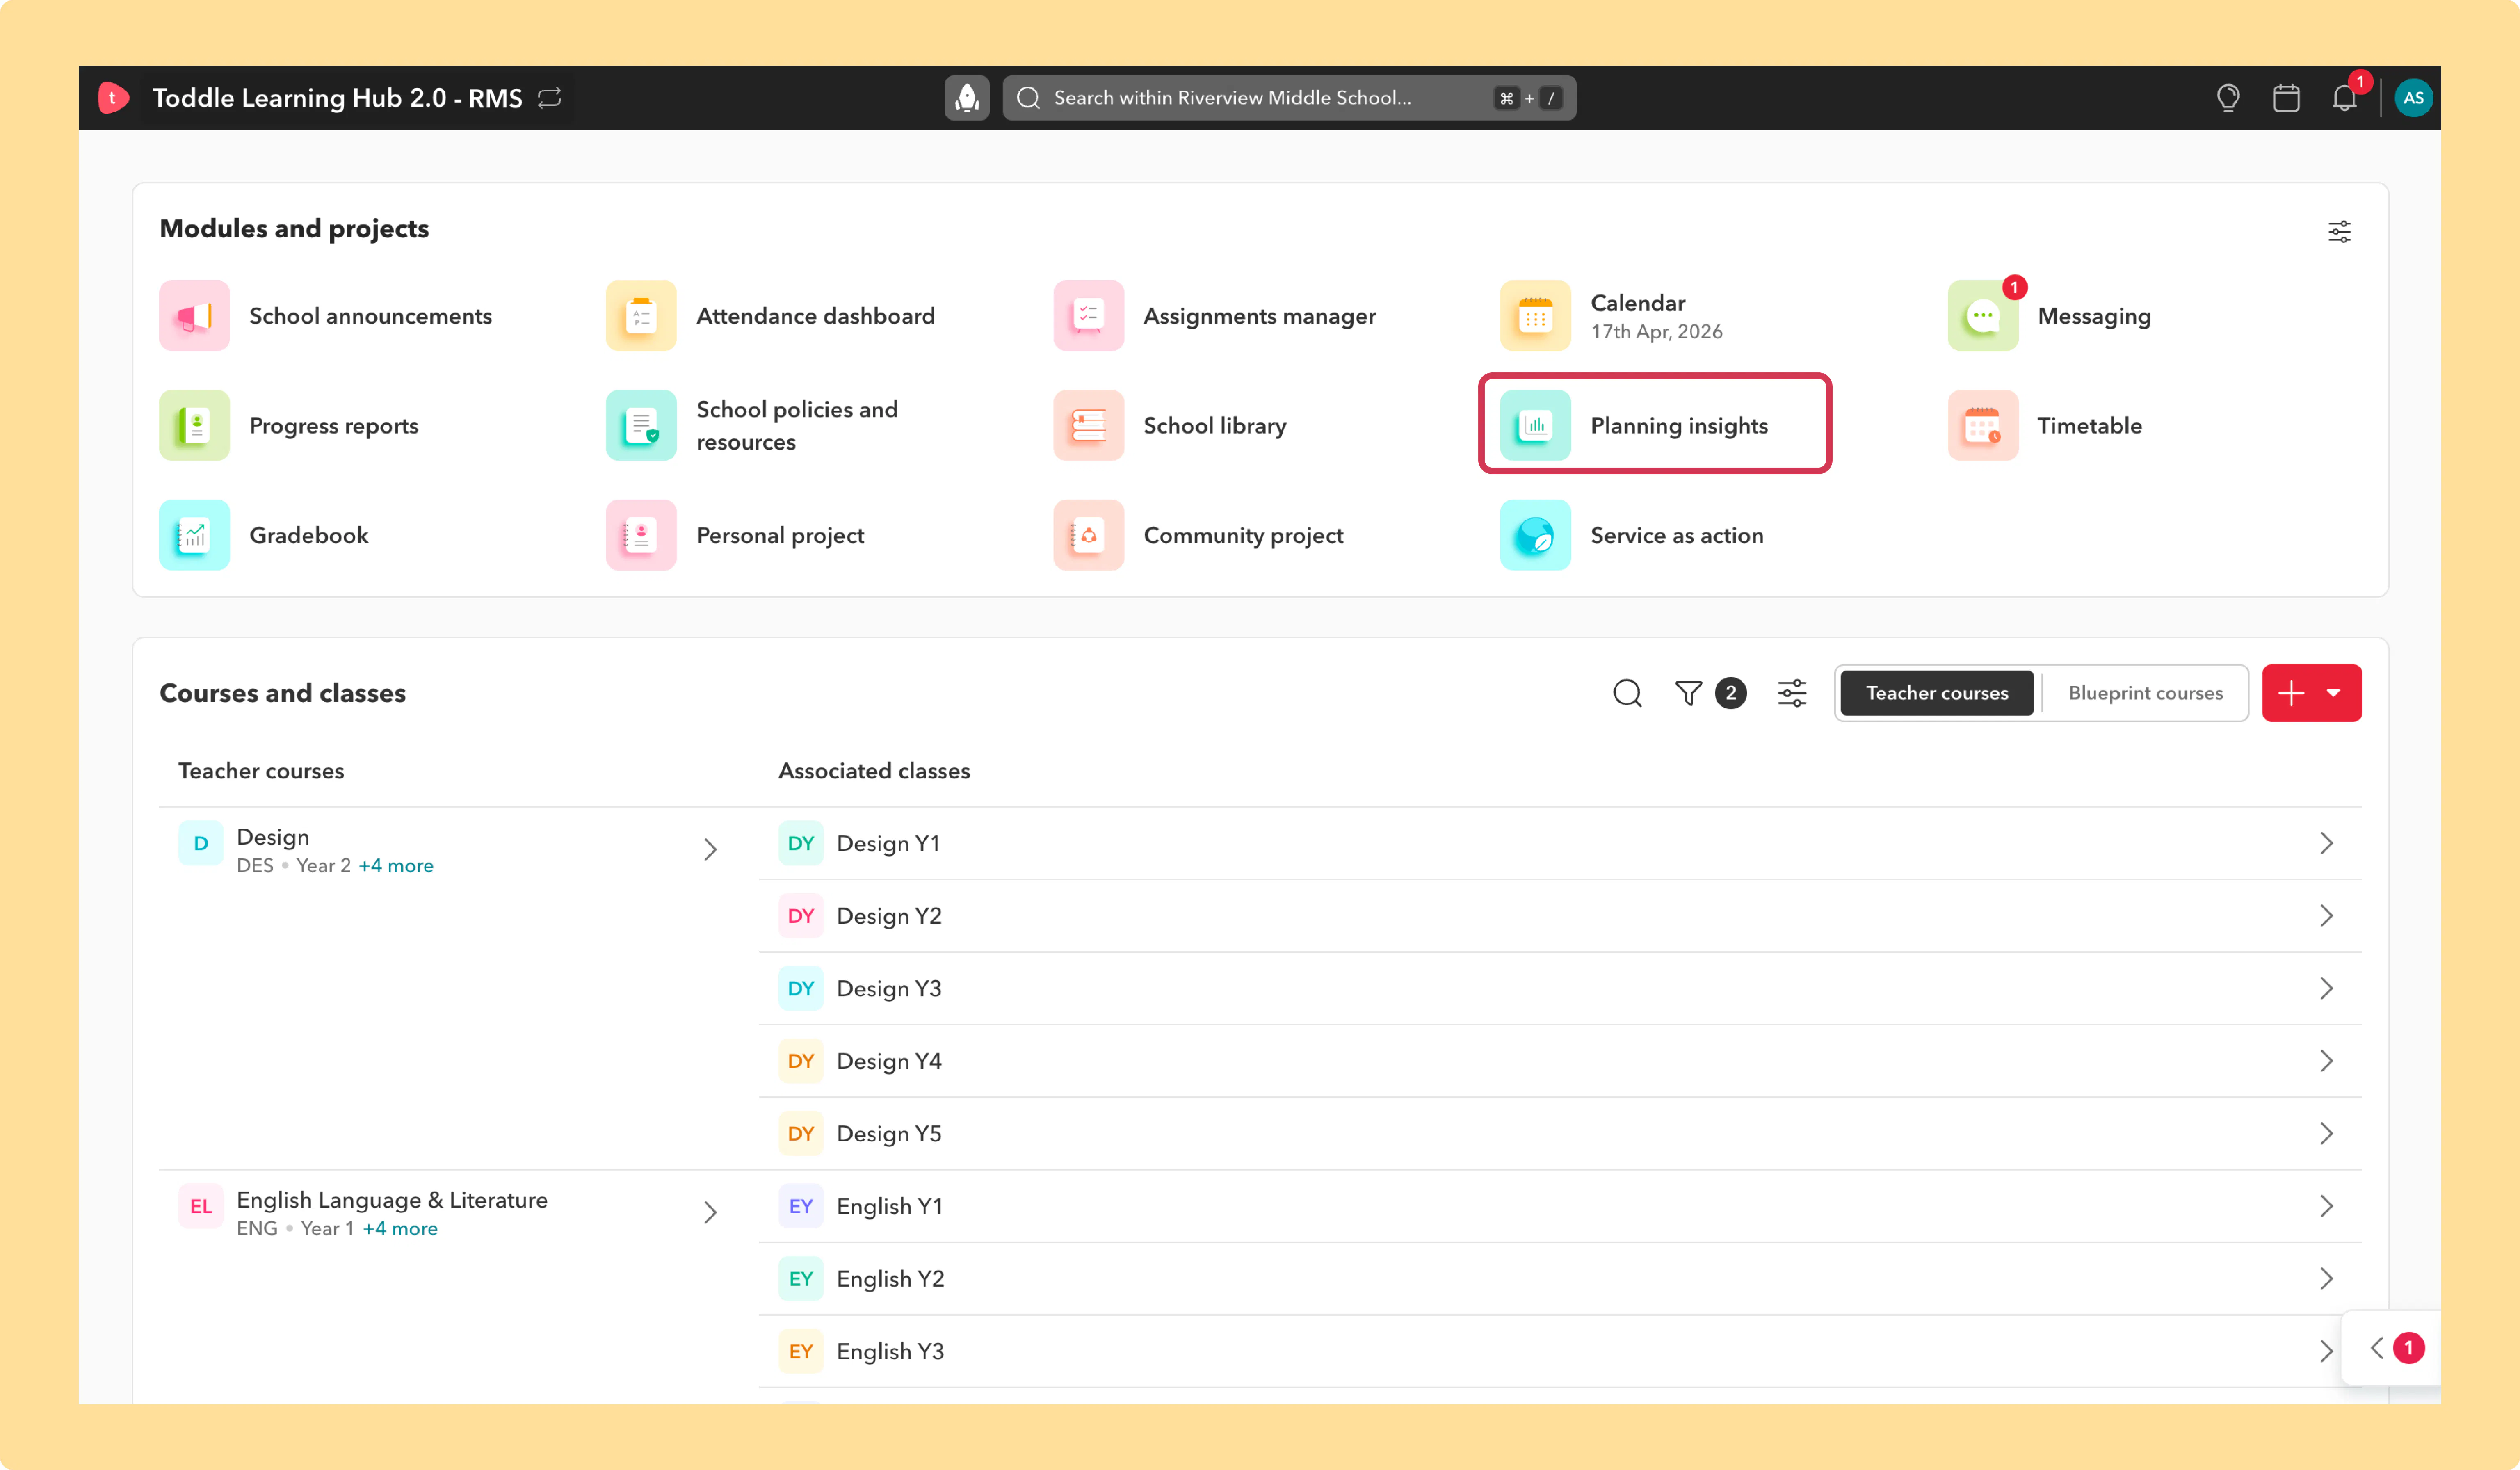Viewport: 2520px width, 1470px height.
Task: Open the Assignments manager module
Action: click(1215, 316)
